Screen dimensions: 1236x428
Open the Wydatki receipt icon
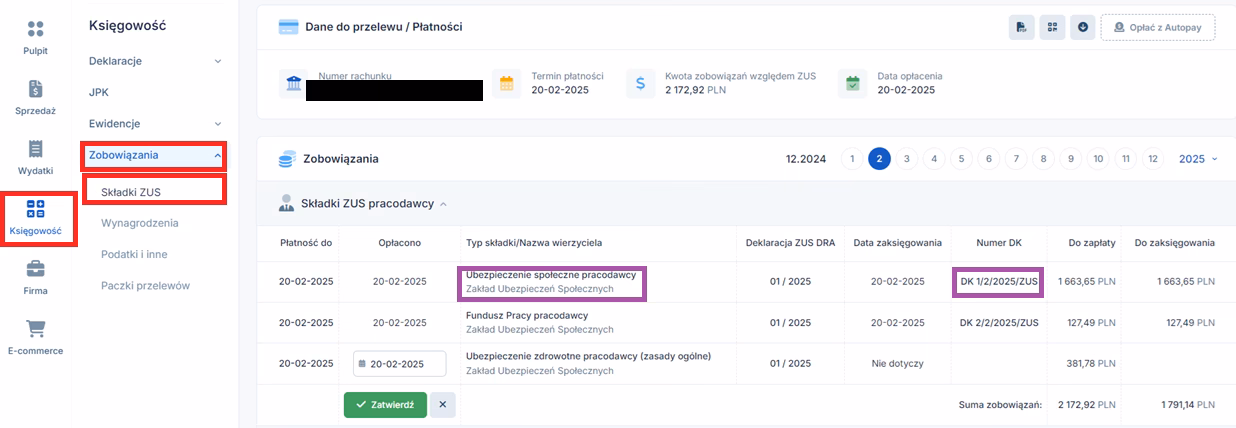[35, 150]
